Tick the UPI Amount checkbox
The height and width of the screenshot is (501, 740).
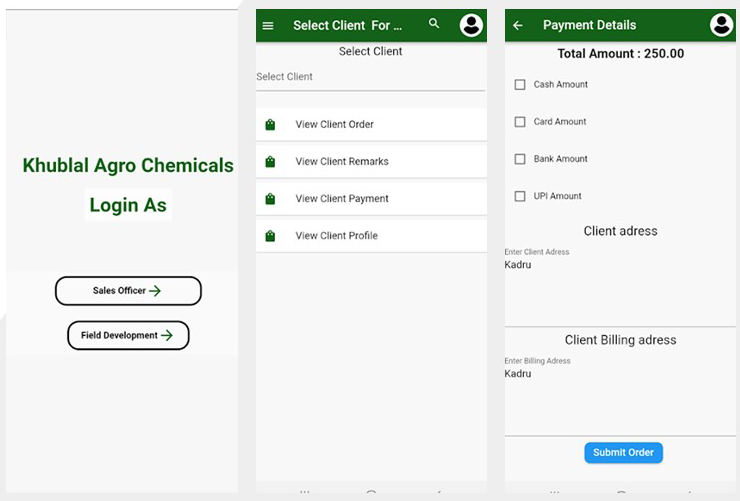520,196
